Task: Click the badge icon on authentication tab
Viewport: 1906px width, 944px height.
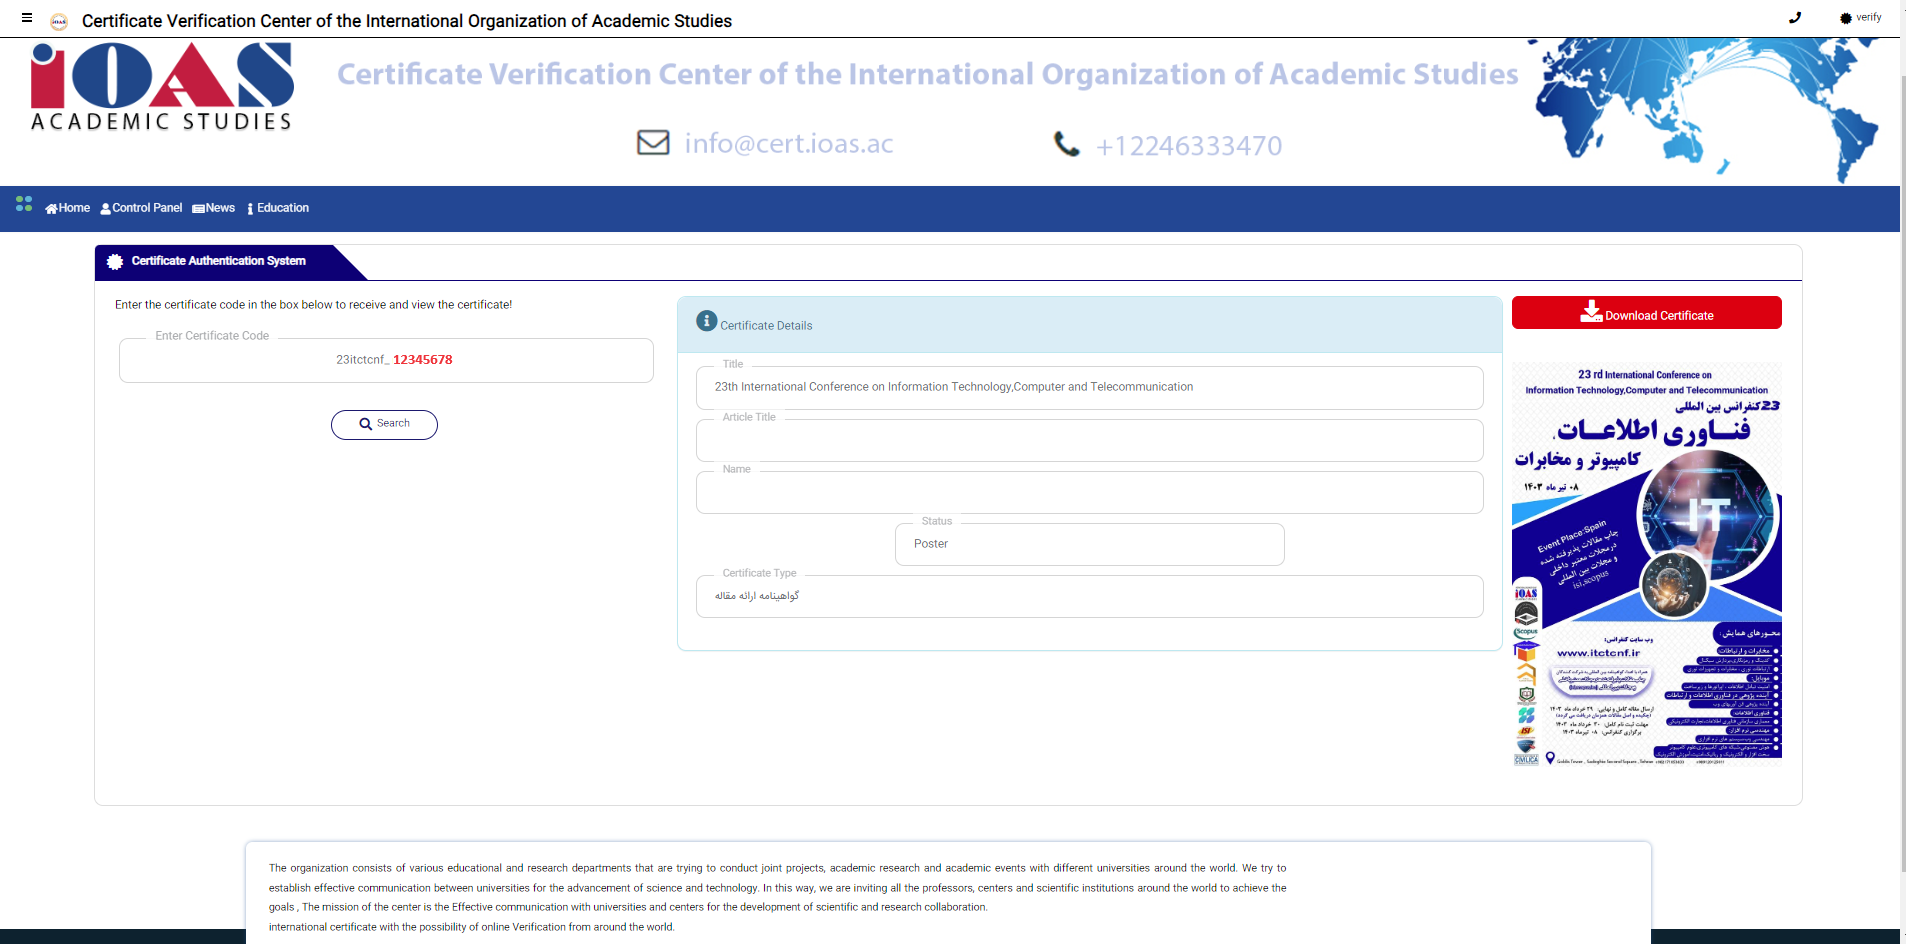Action: [x=115, y=261]
